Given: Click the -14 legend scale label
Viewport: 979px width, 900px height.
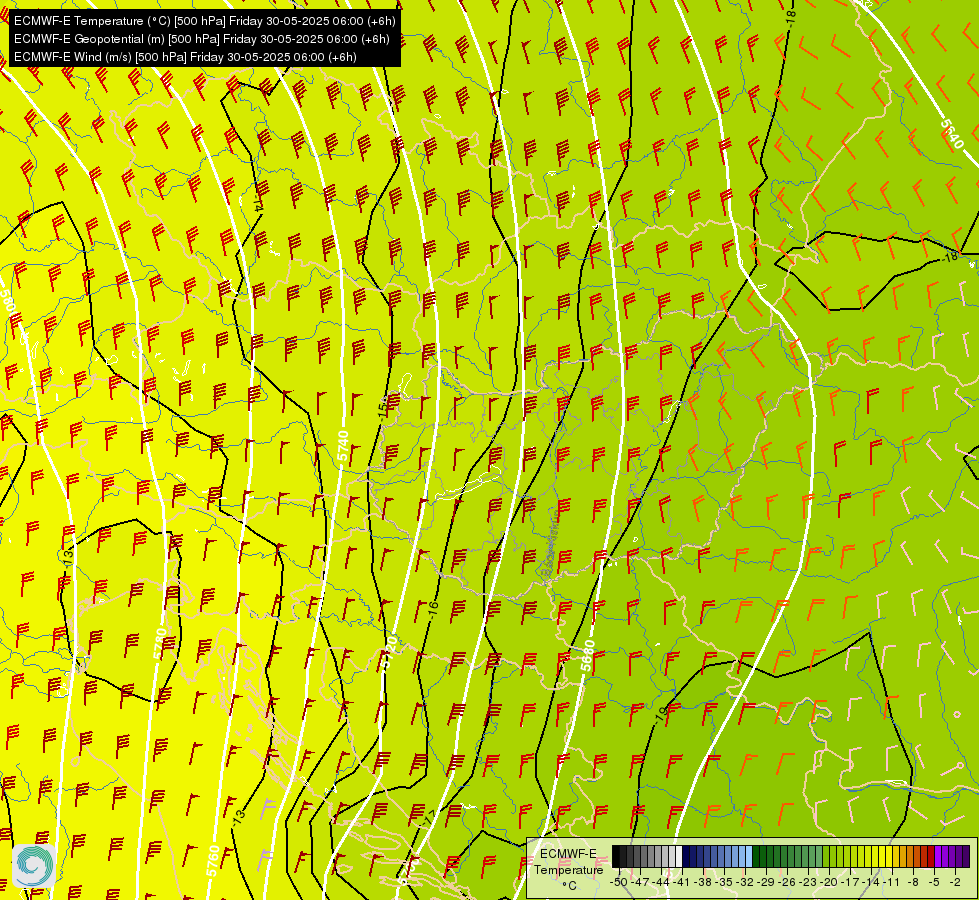Looking at the screenshot, I should point(871,882).
